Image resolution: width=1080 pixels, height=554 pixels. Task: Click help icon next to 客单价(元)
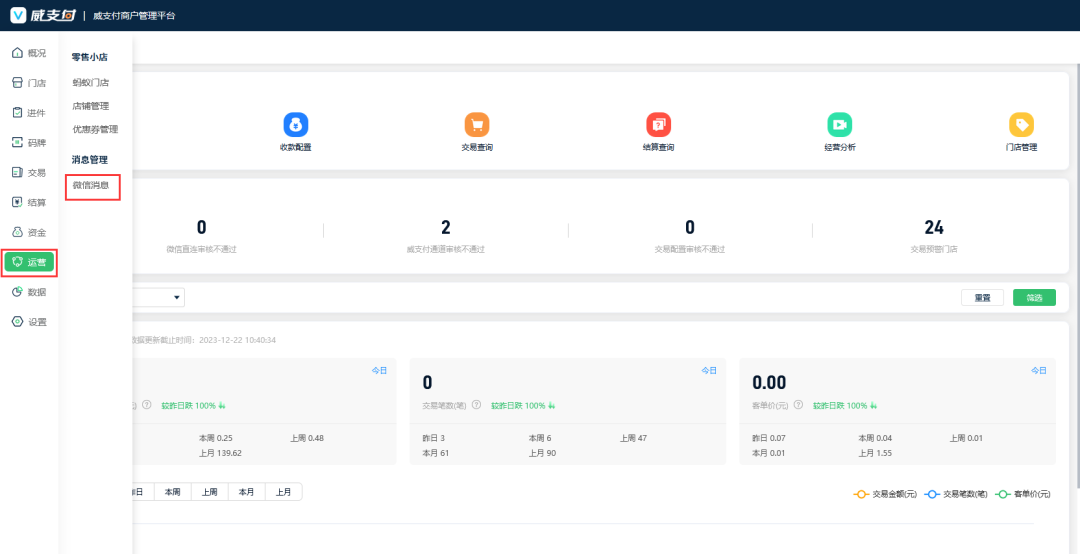coord(801,406)
